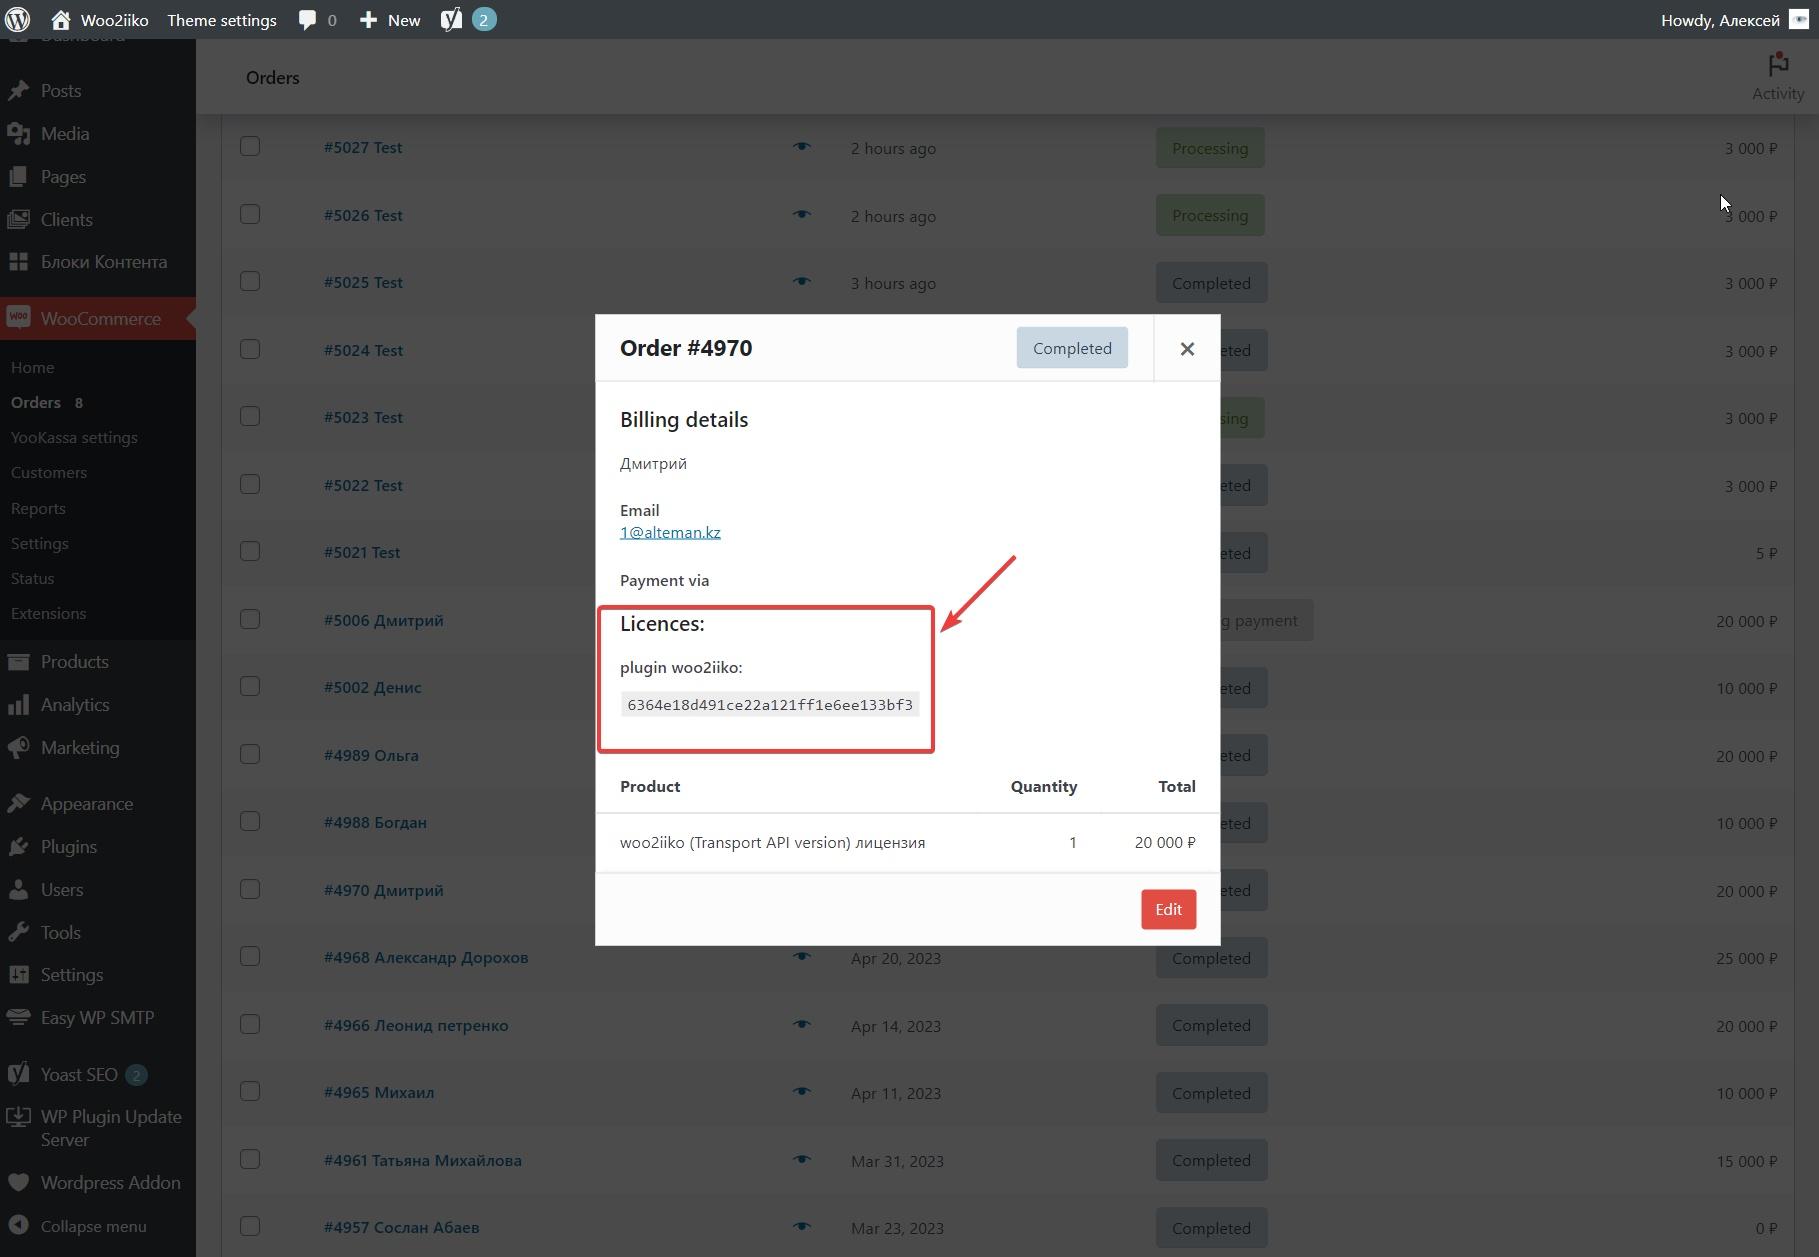Open the comments bubble in admin bar

307,20
